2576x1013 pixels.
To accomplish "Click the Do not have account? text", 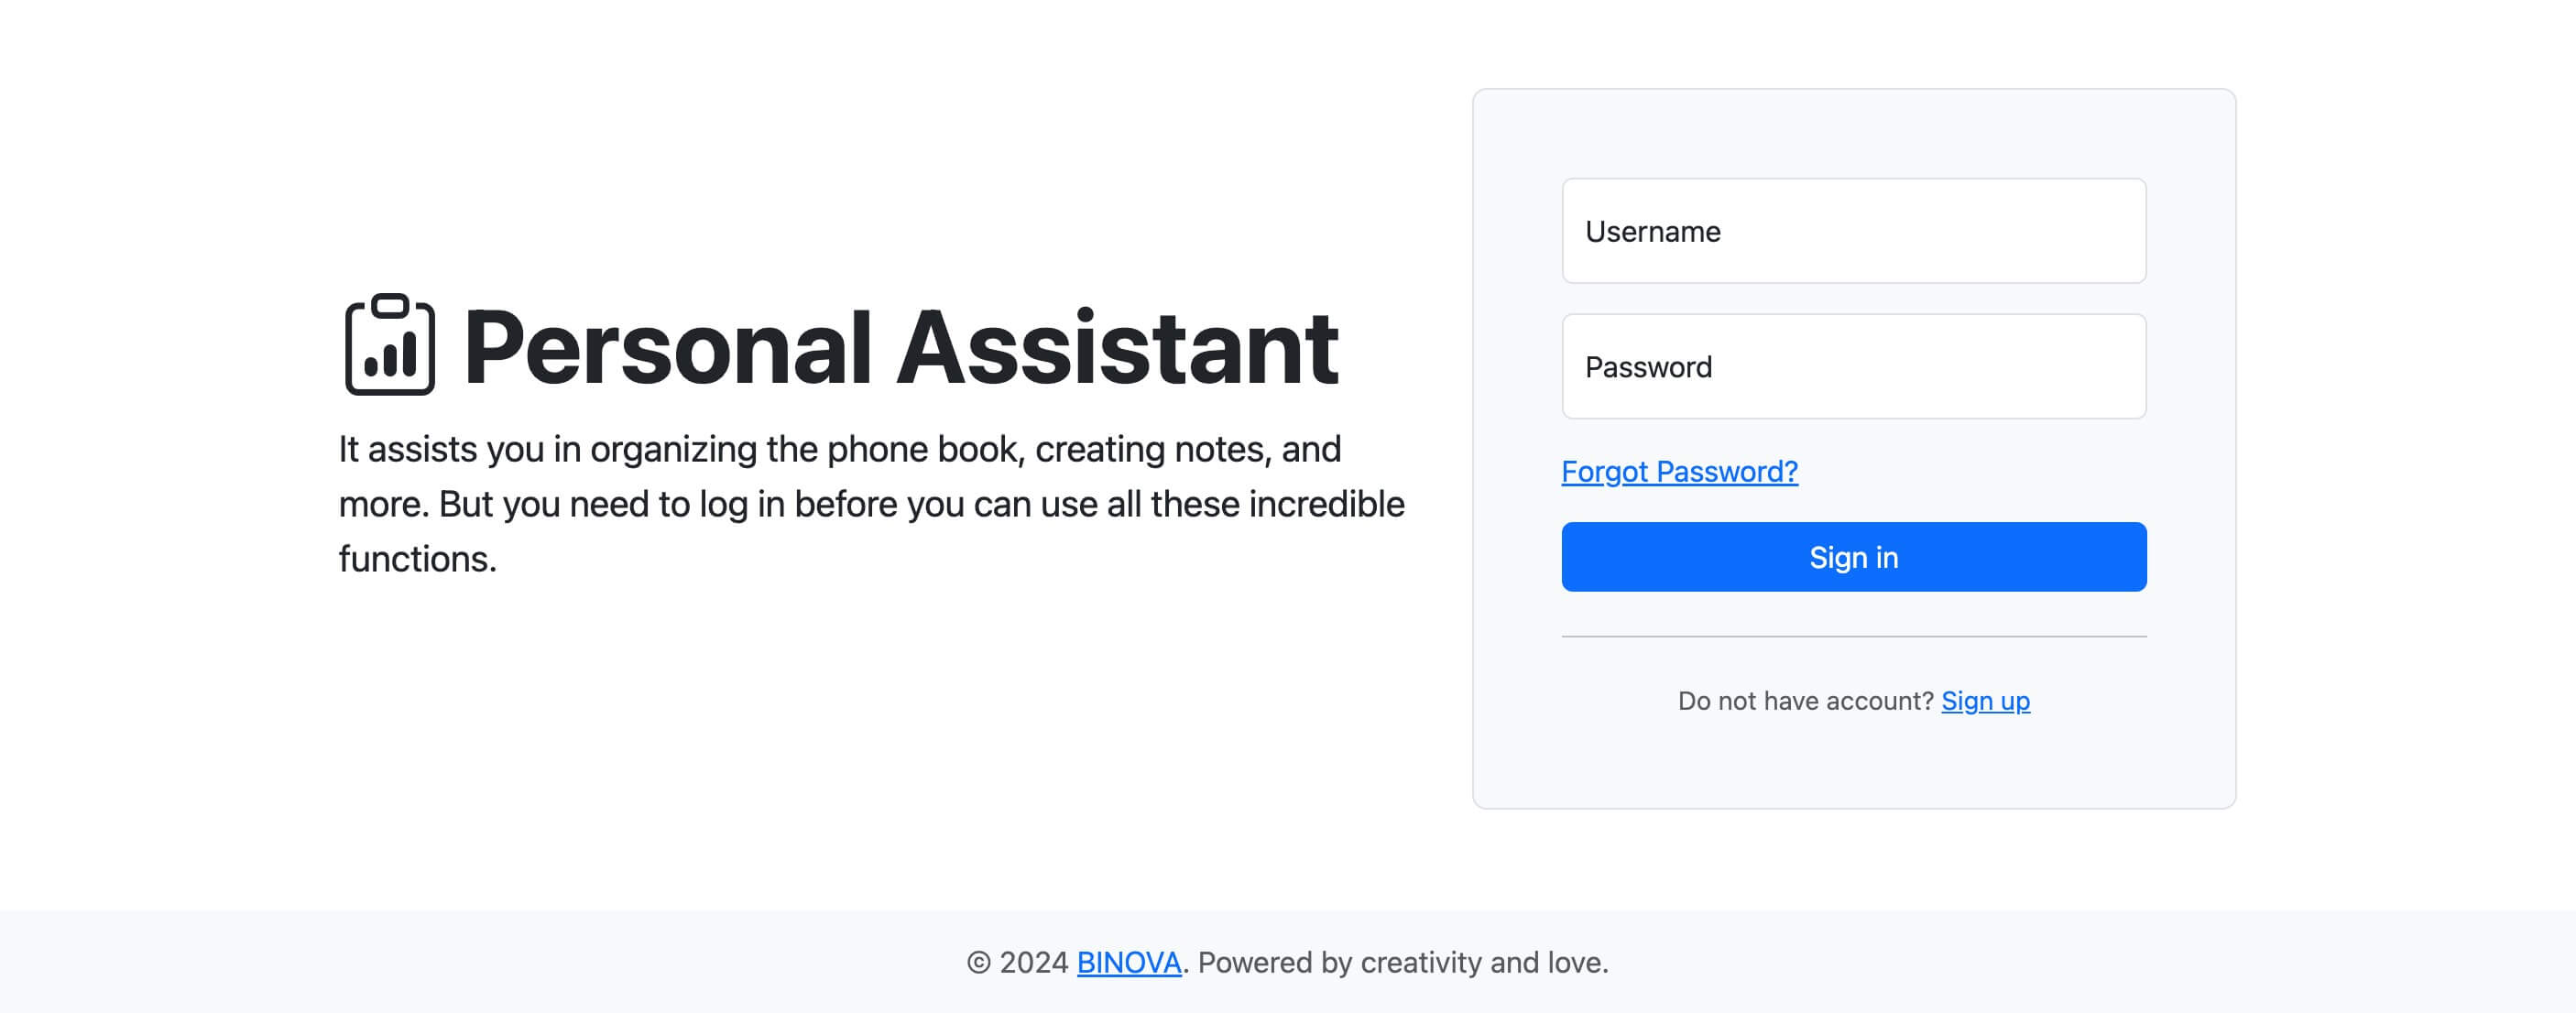I will 1806,701.
